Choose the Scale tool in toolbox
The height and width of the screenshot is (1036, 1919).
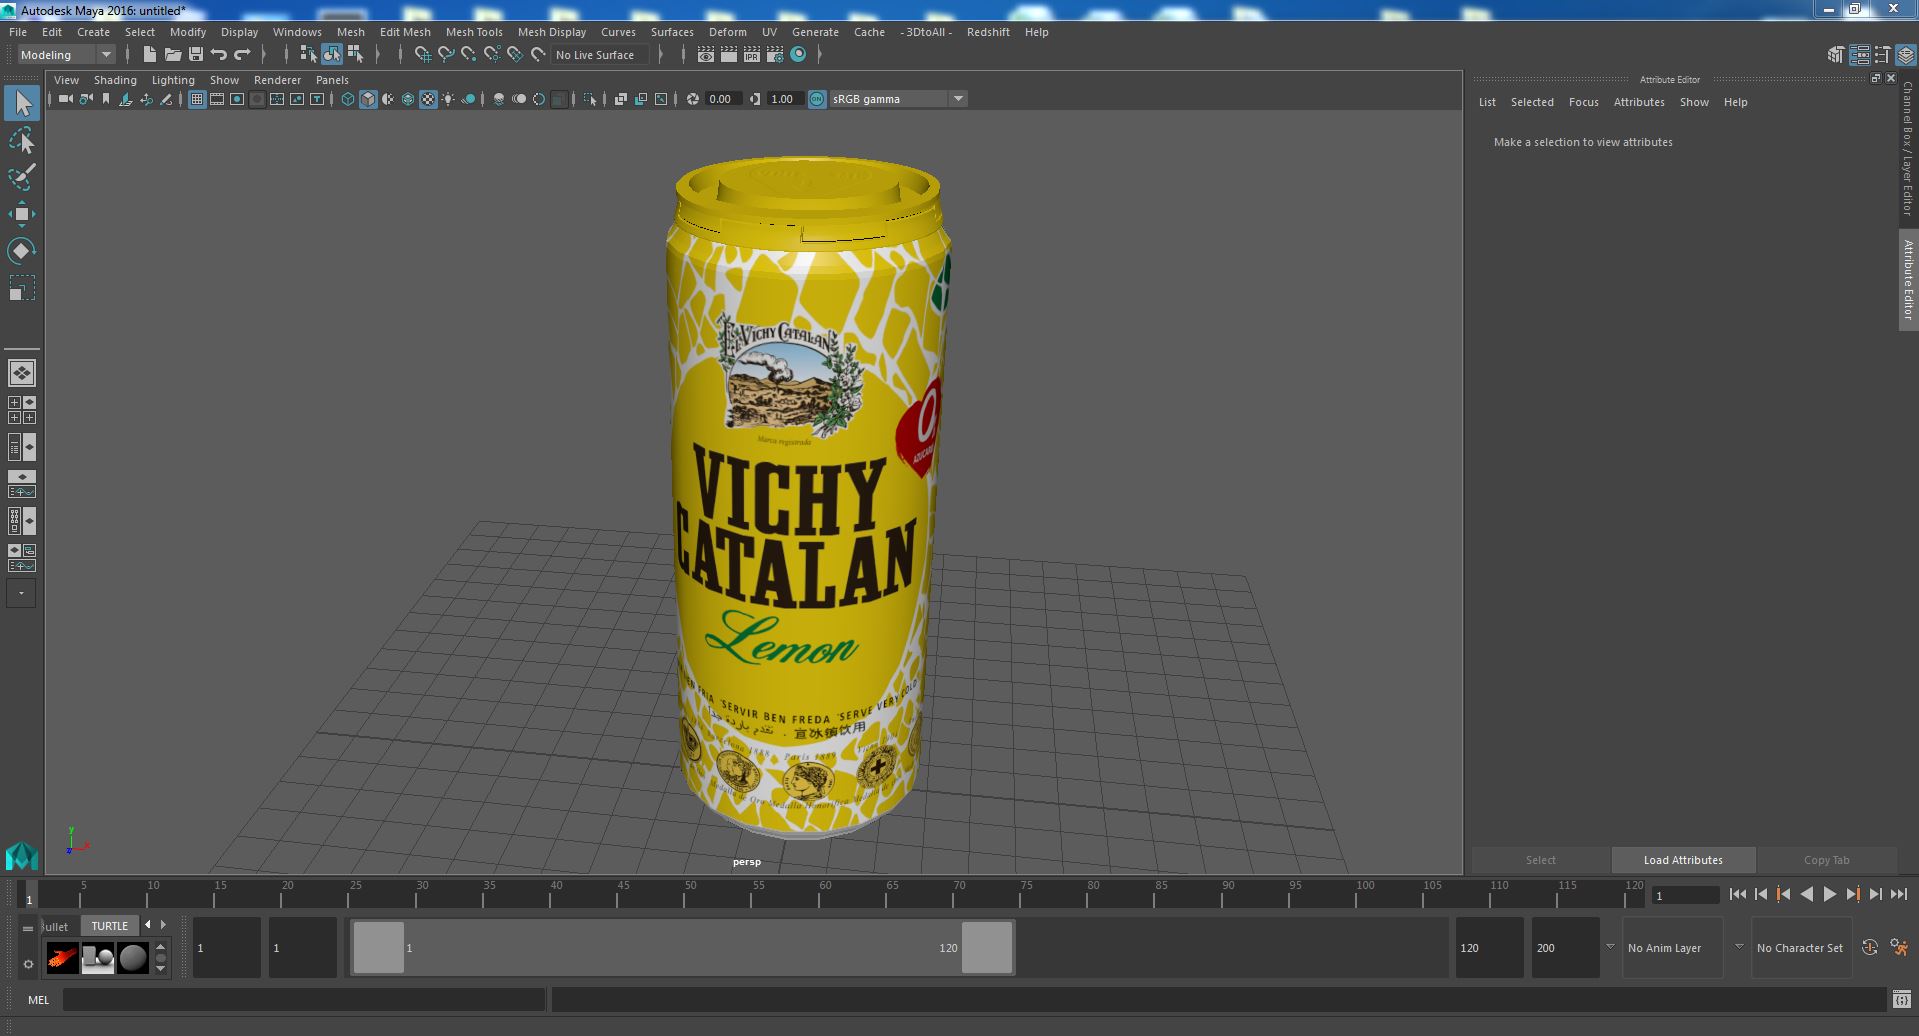point(22,288)
